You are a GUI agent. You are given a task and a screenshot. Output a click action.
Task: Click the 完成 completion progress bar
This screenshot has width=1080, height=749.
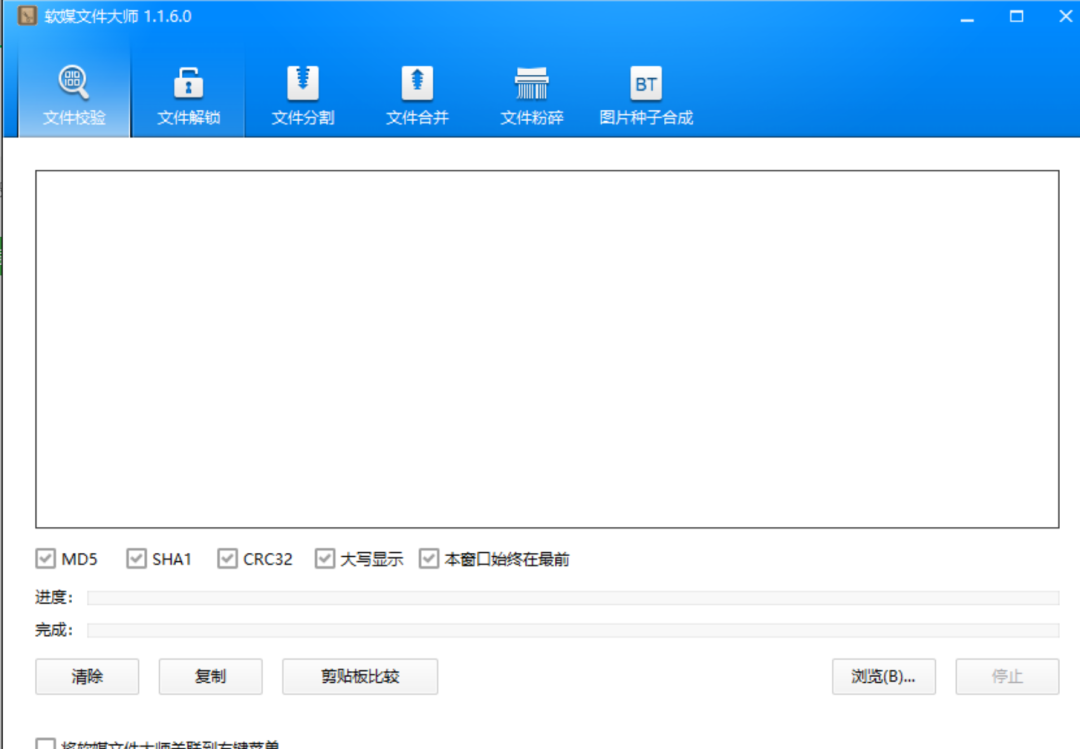coord(573,630)
